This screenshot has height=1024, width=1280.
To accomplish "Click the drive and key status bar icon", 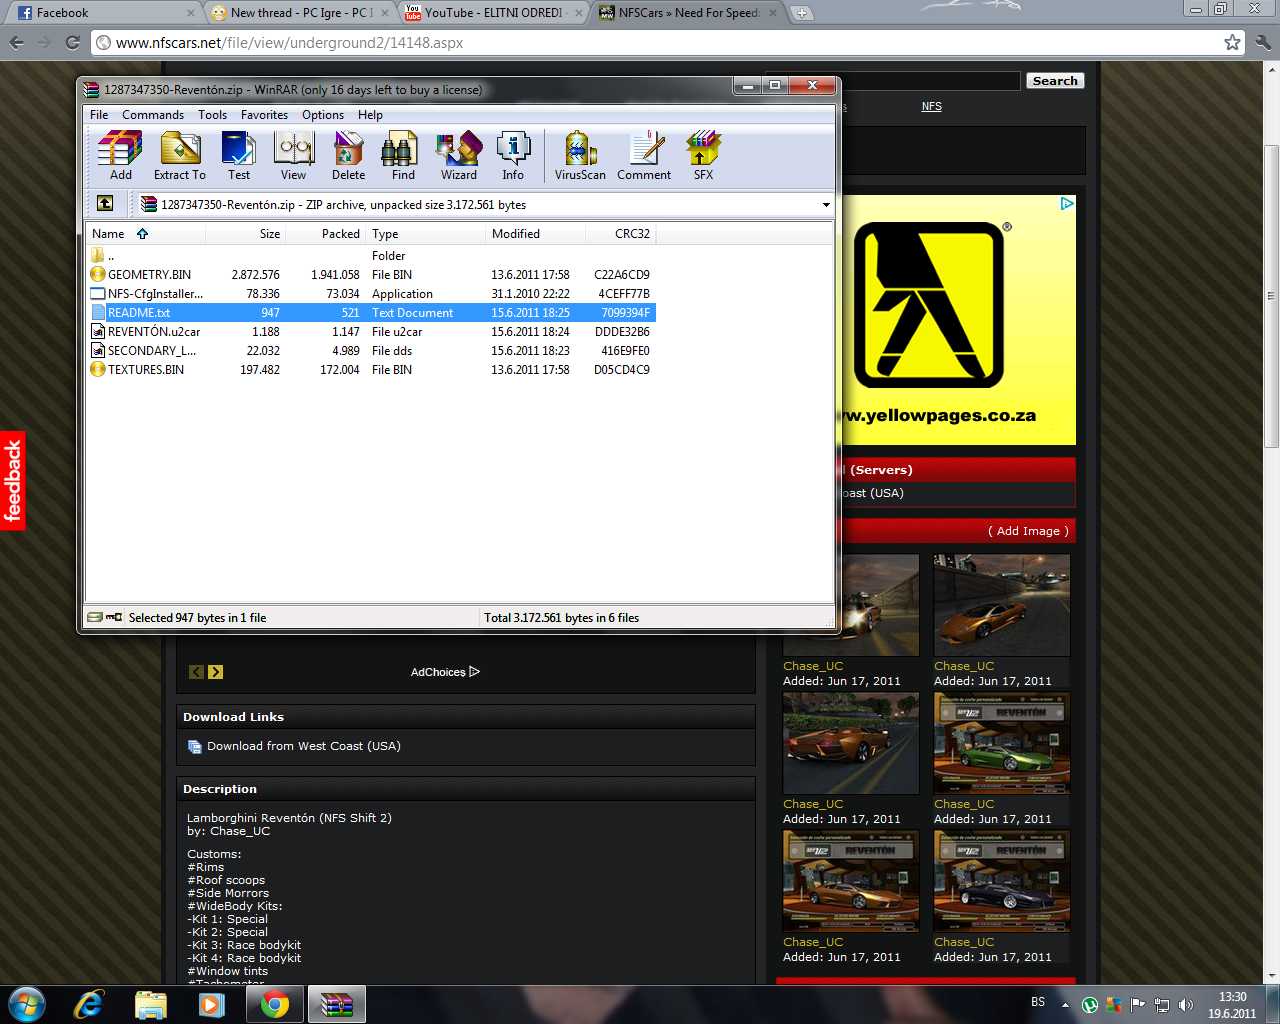I will point(105,617).
